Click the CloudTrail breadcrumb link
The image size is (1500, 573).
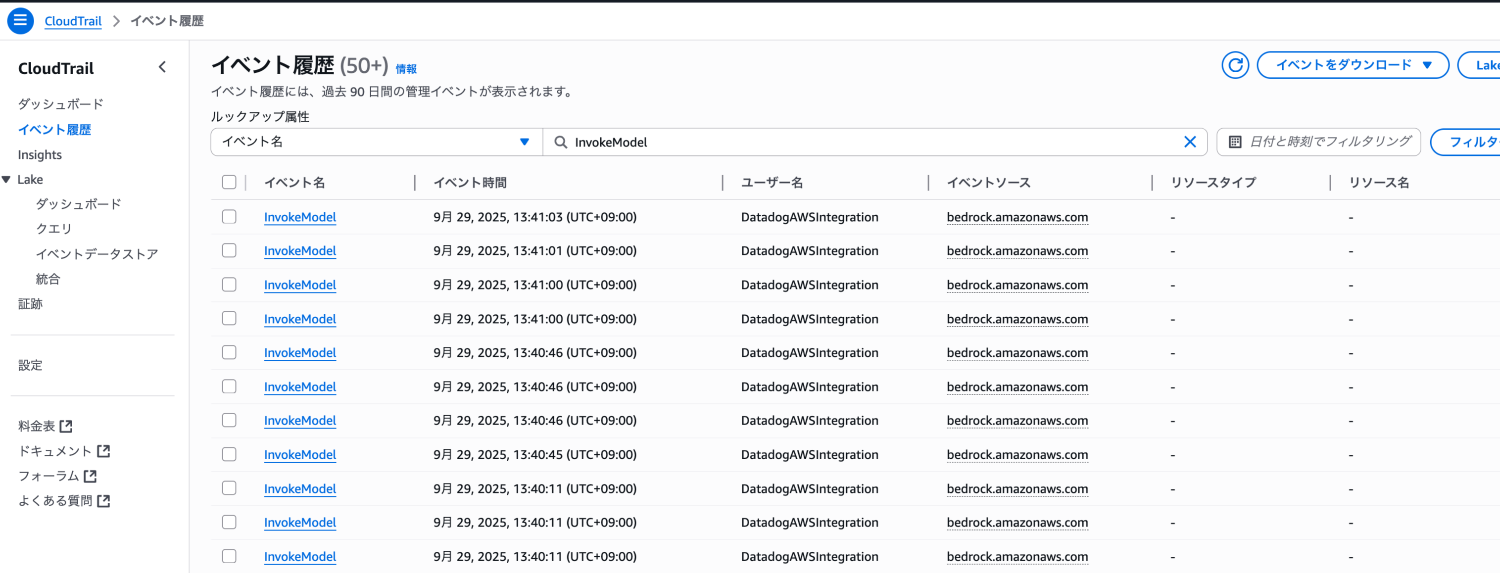(x=73, y=21)
